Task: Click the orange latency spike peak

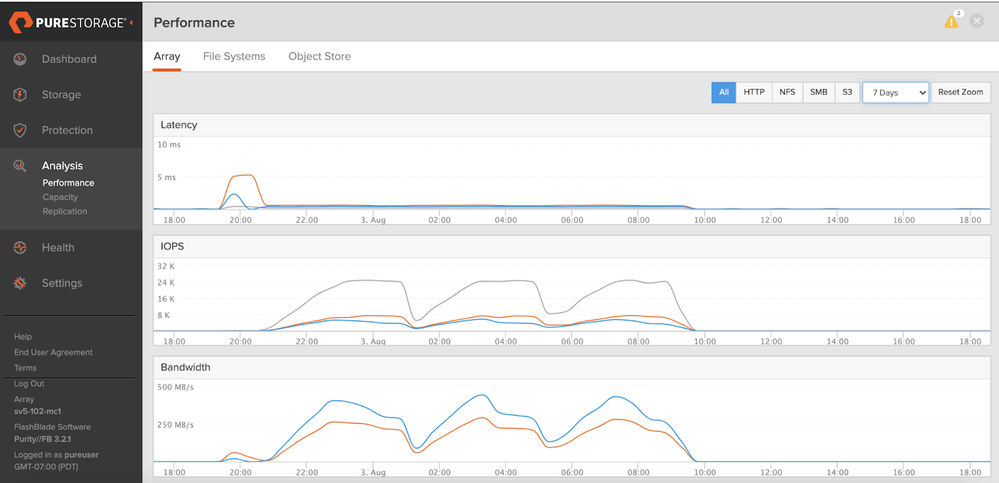Action: pyautogui.click(x=243, y=175)
